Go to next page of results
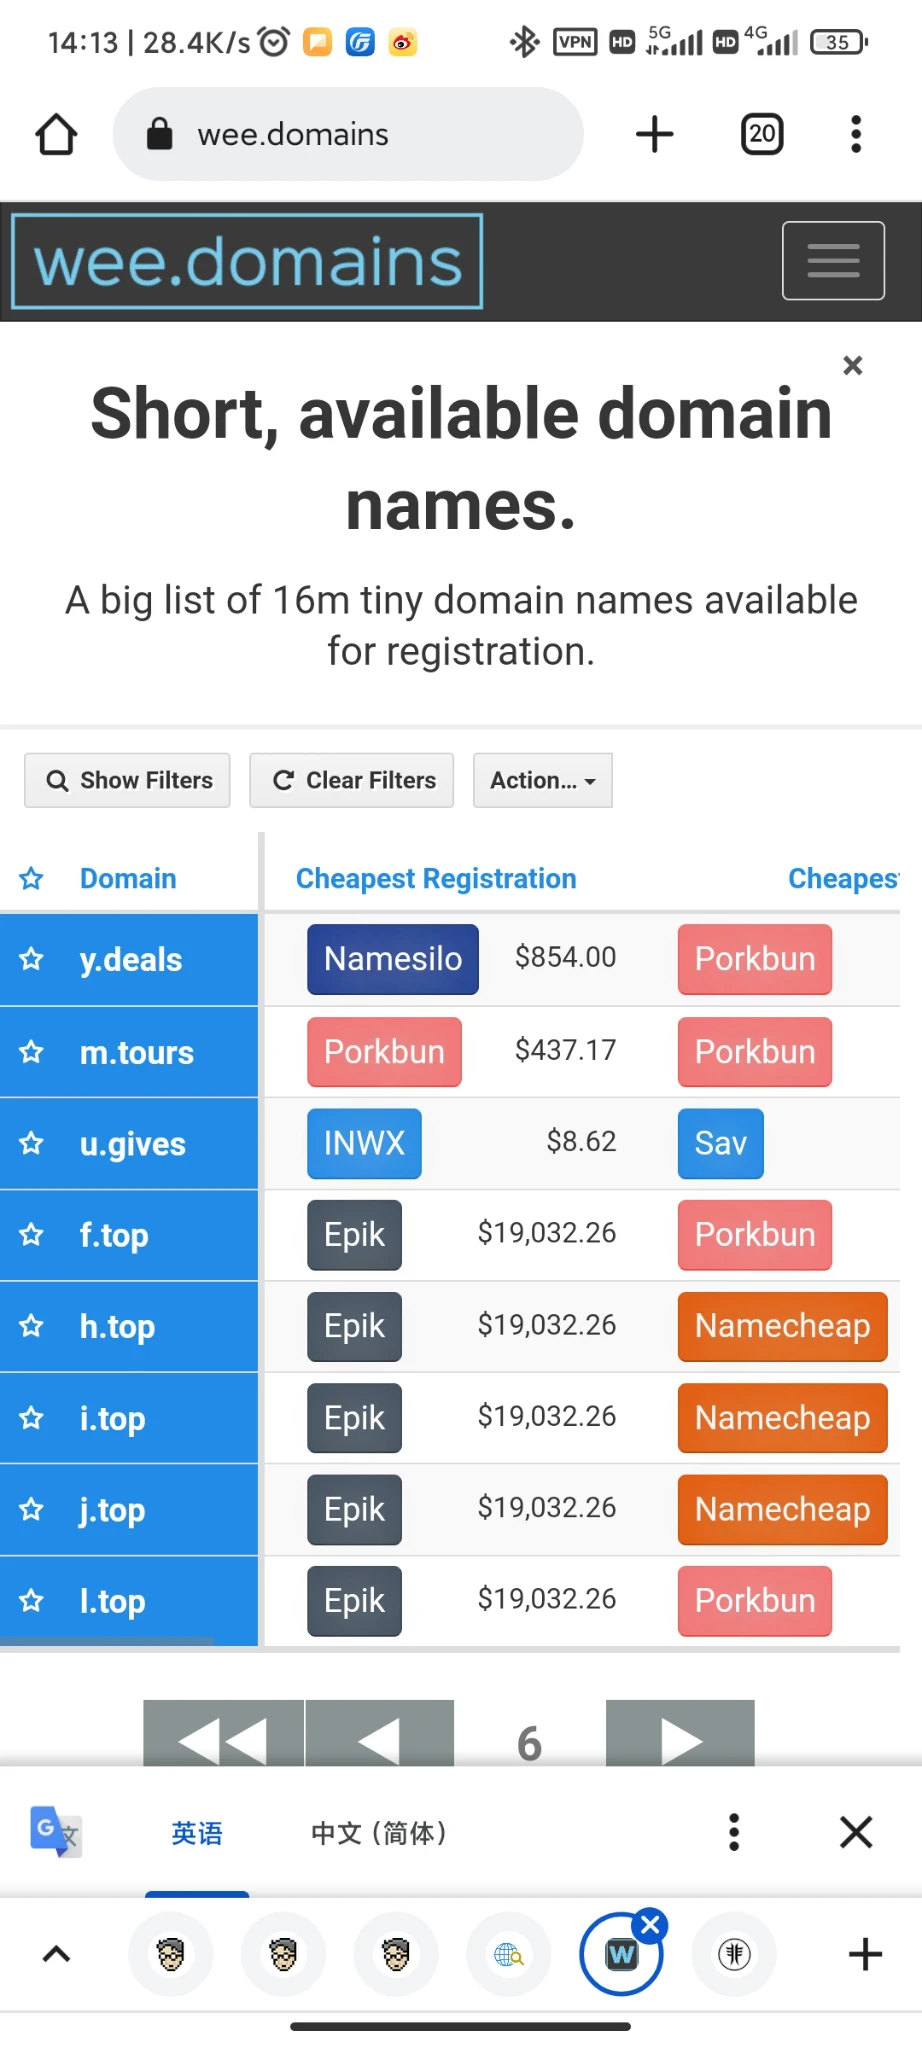The image size is (922, 2048). point(680,1736)
